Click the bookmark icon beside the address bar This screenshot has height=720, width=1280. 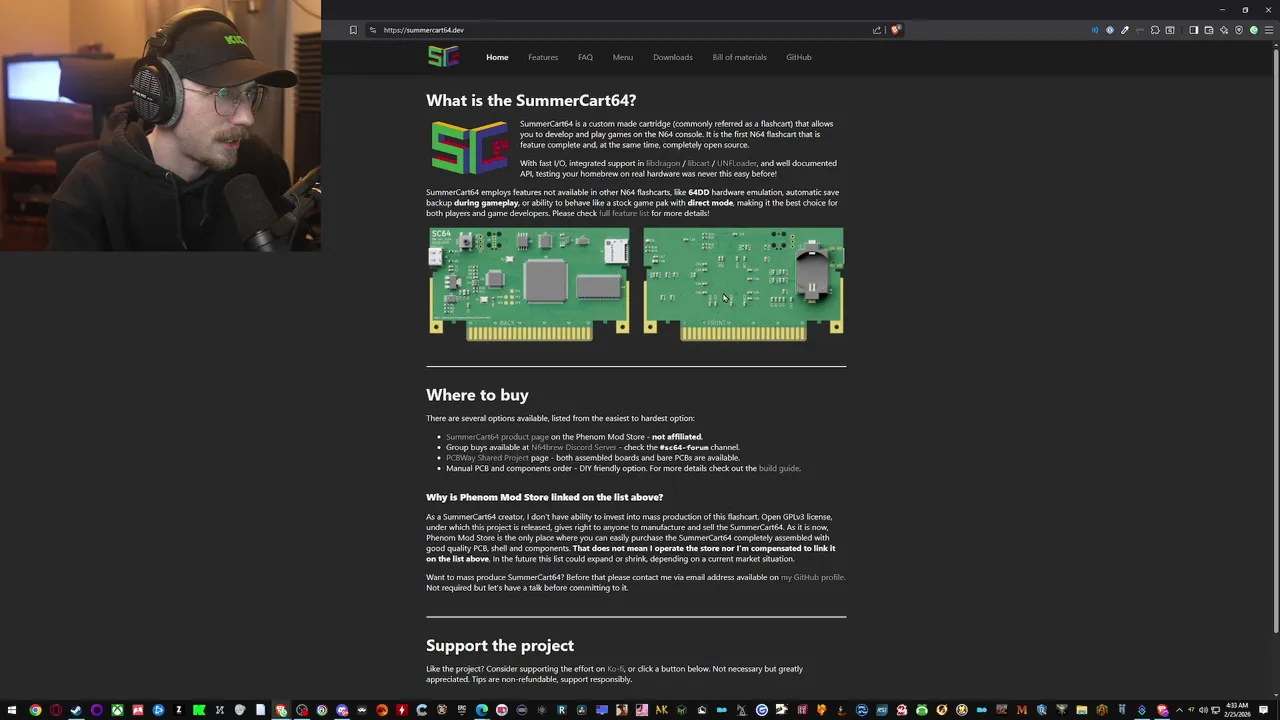point(353,30)
